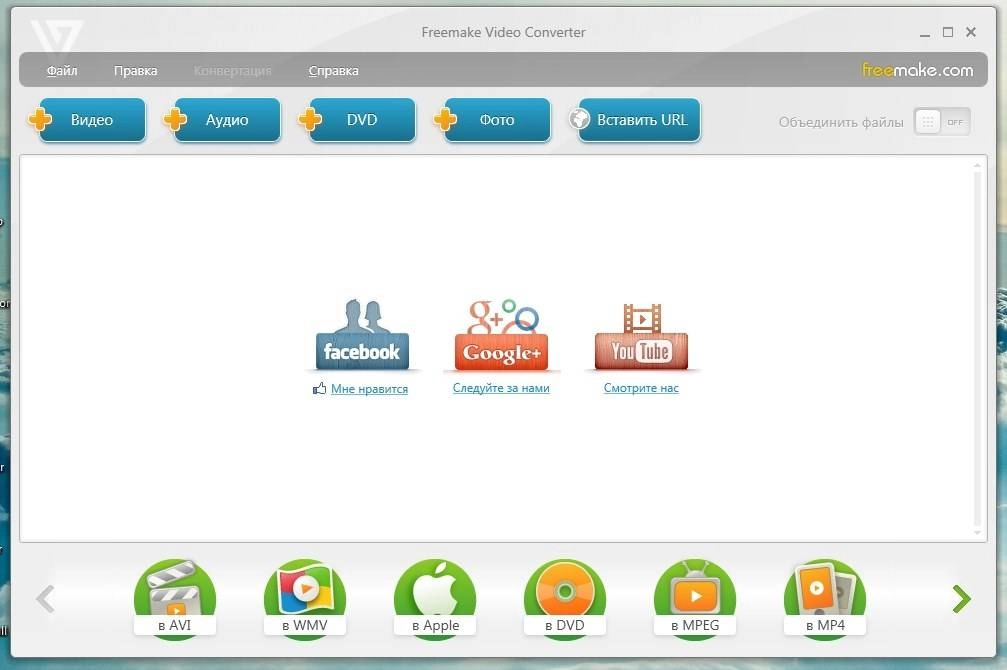Add photos with the Фото button
Screen dimensions: 1007x670
[493, 120]
